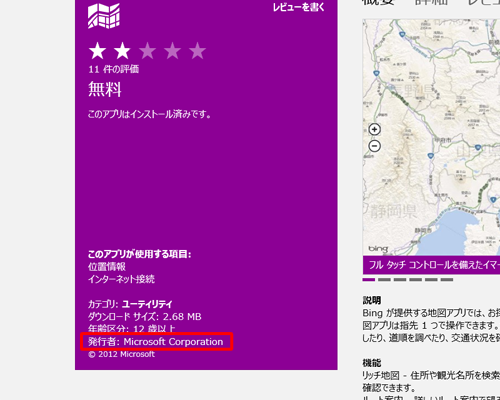Click the map zoom-out minus button
Screen dimensions: 500x400
point(374,146)
